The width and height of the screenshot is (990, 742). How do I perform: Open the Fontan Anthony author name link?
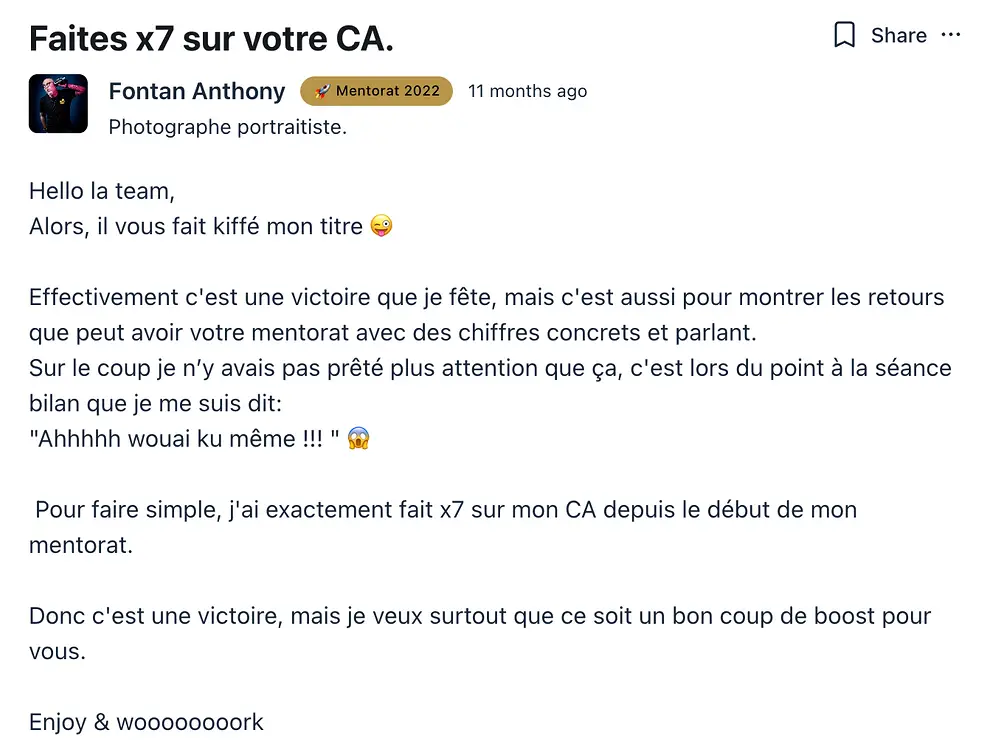pos(197,91)
